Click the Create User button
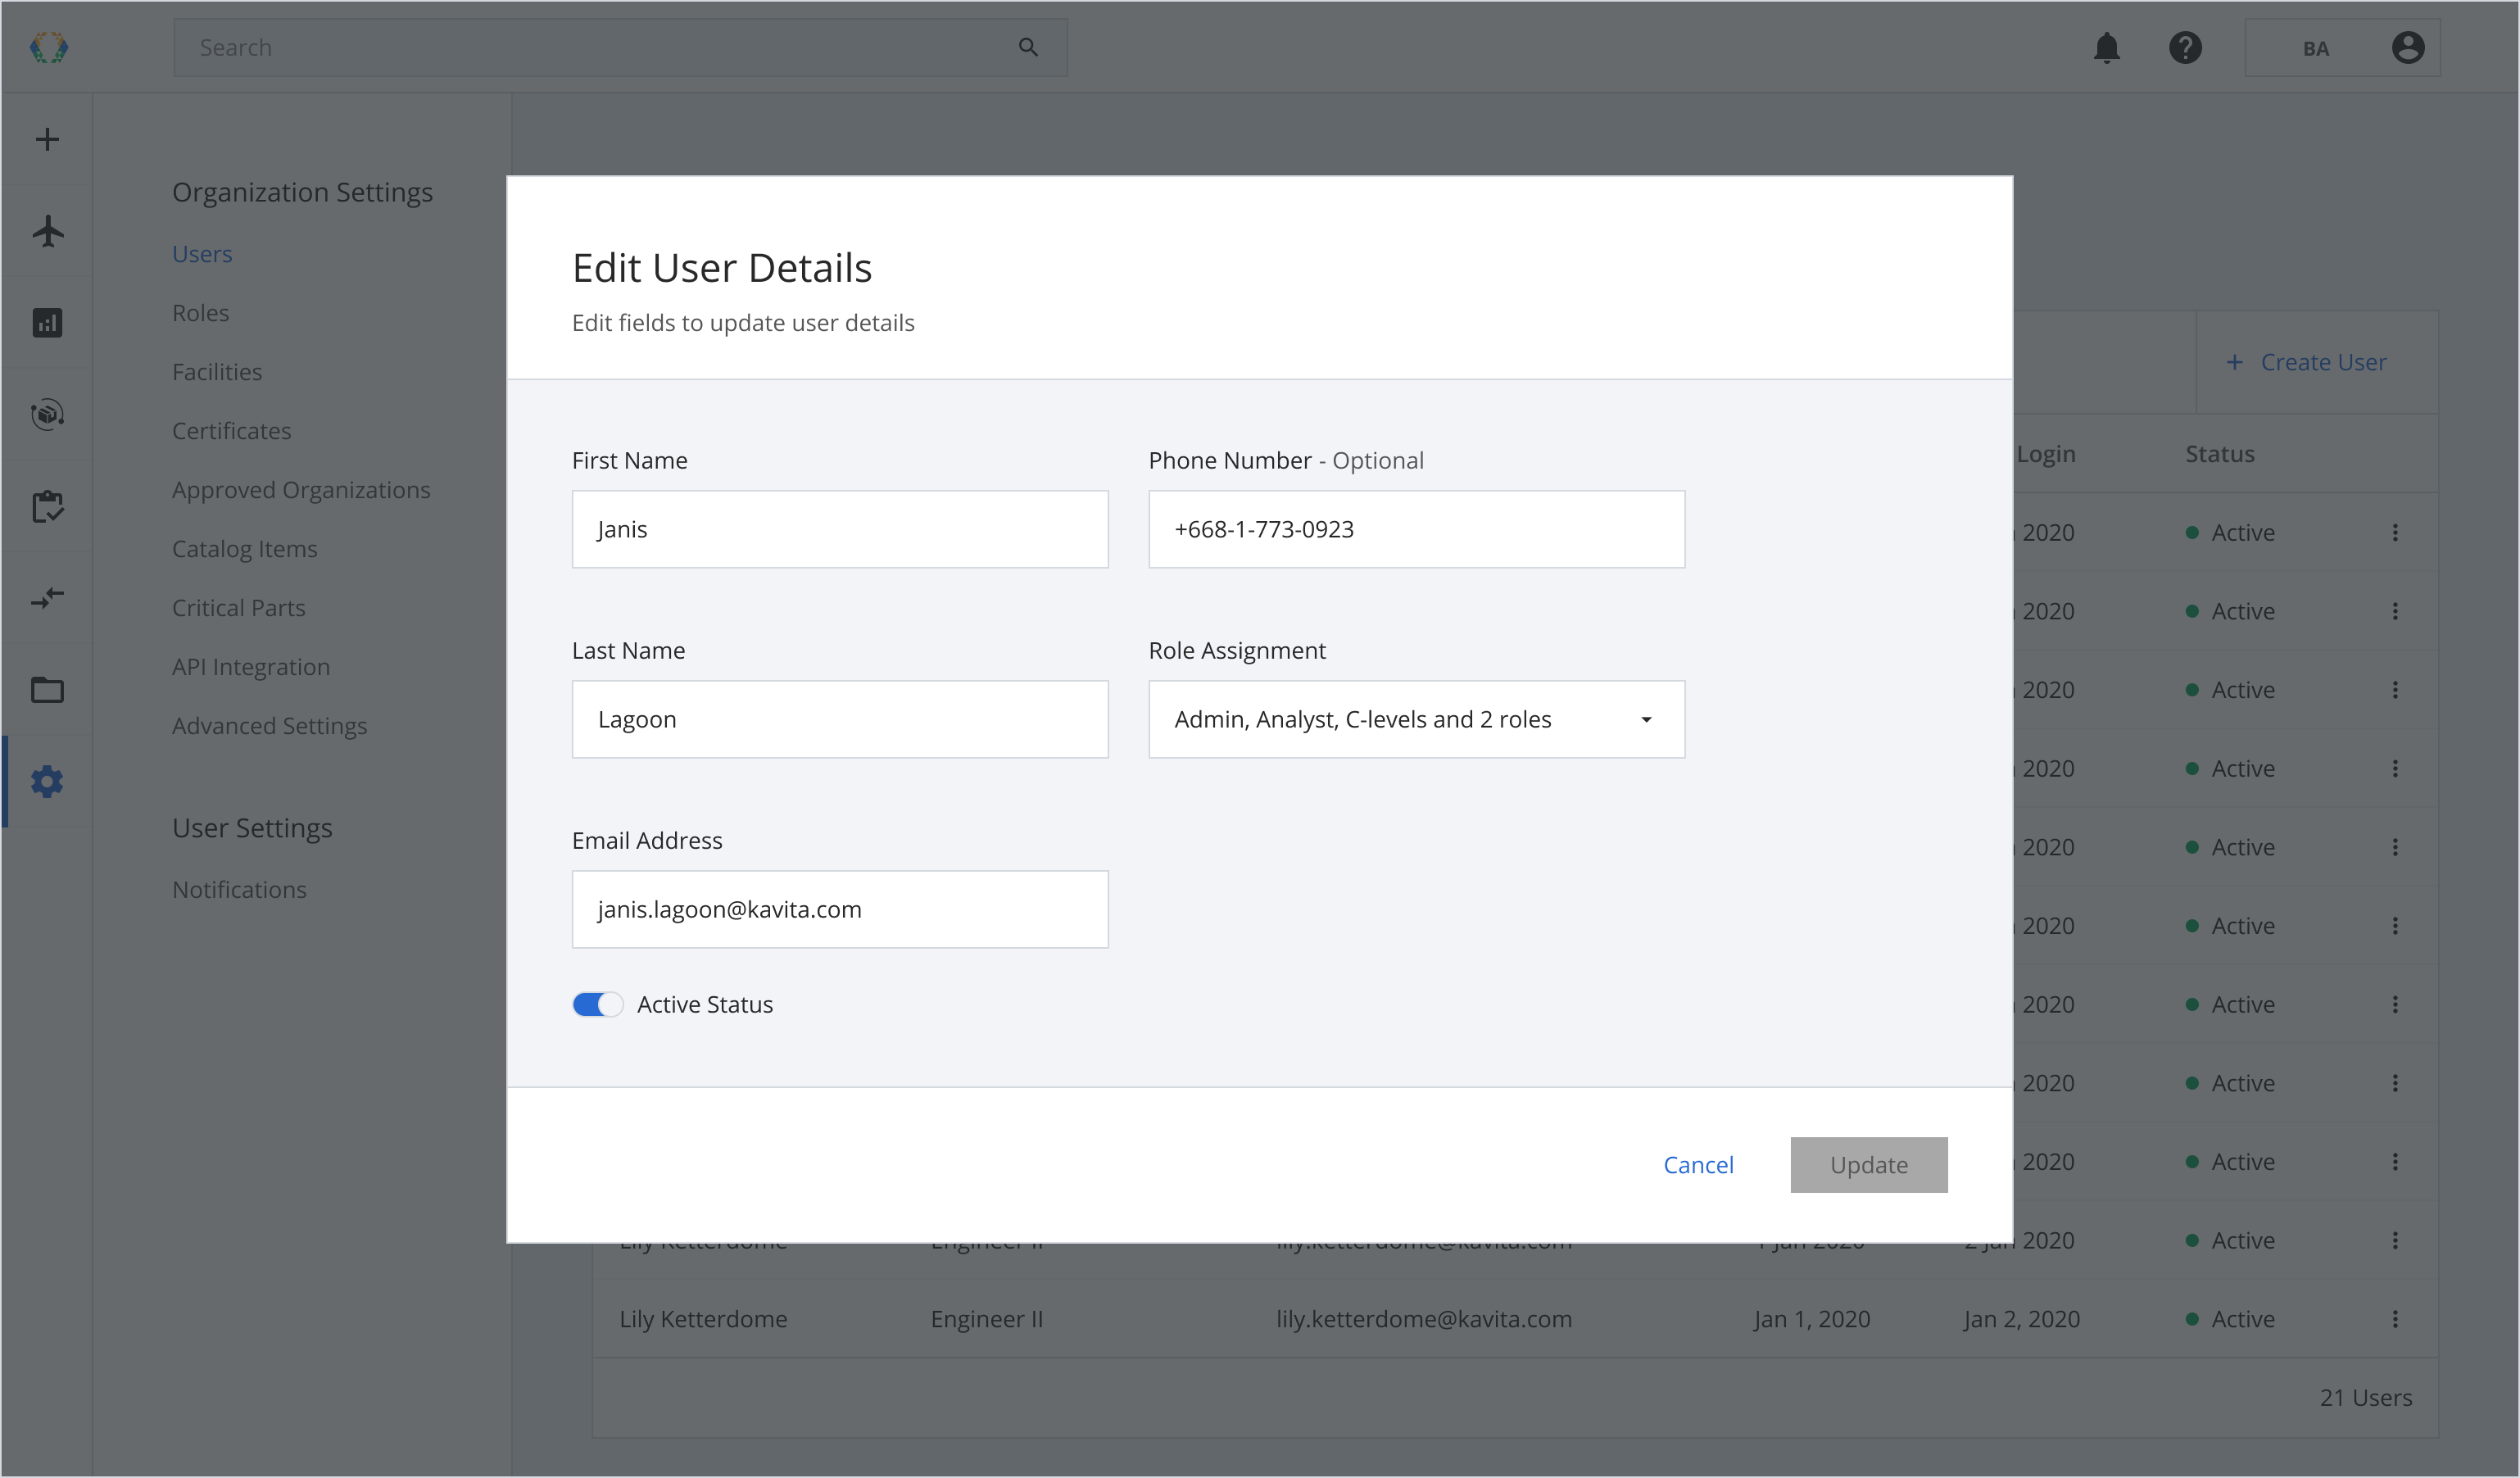Viewport: 2520px width, 1478px height. coord(2307,362)
